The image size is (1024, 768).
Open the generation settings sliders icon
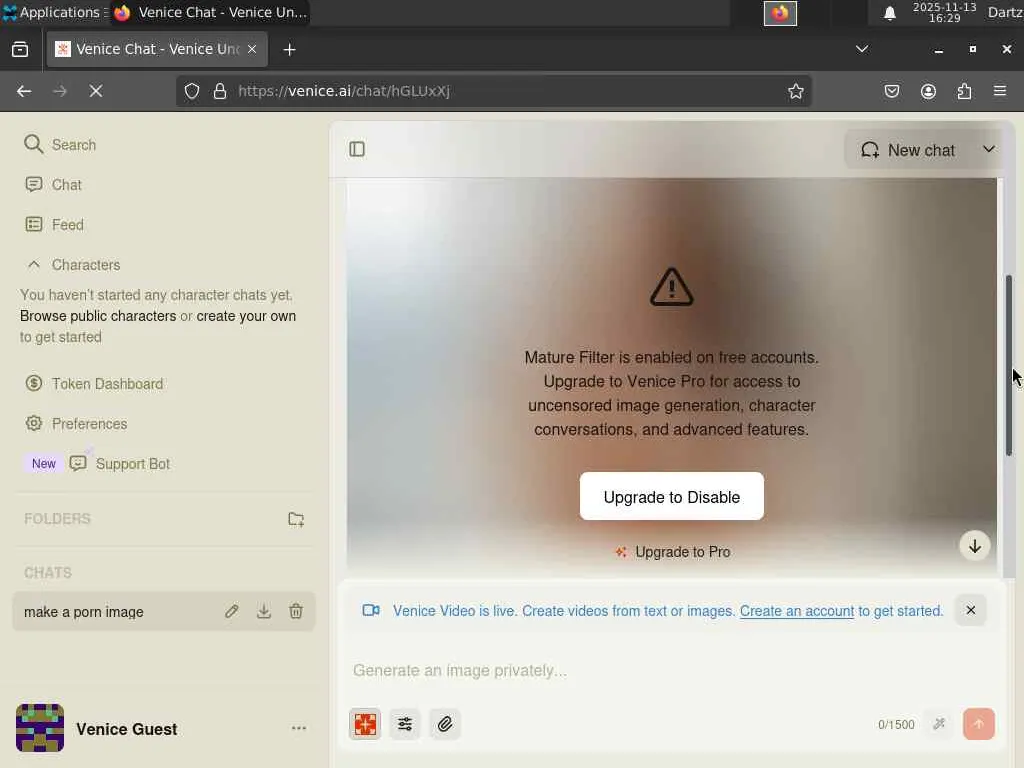[405, 724]
